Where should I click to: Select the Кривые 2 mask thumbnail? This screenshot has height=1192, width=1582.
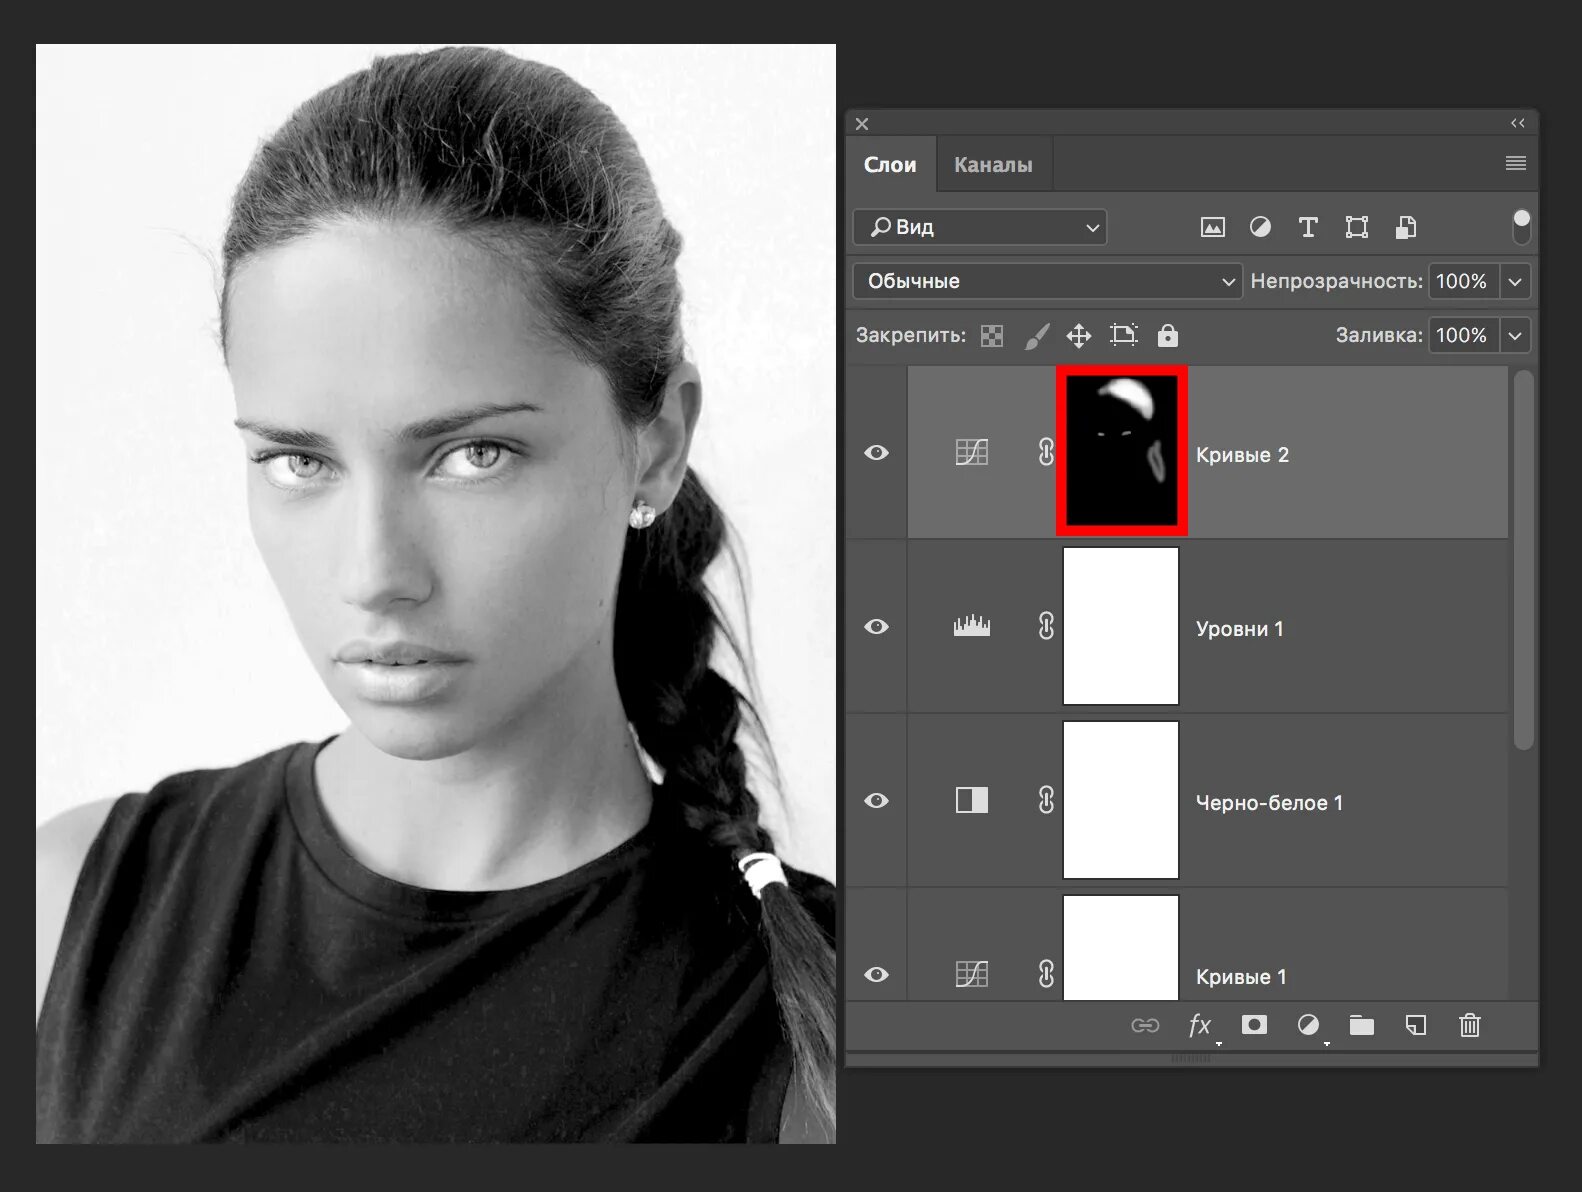pos(1121,451)
